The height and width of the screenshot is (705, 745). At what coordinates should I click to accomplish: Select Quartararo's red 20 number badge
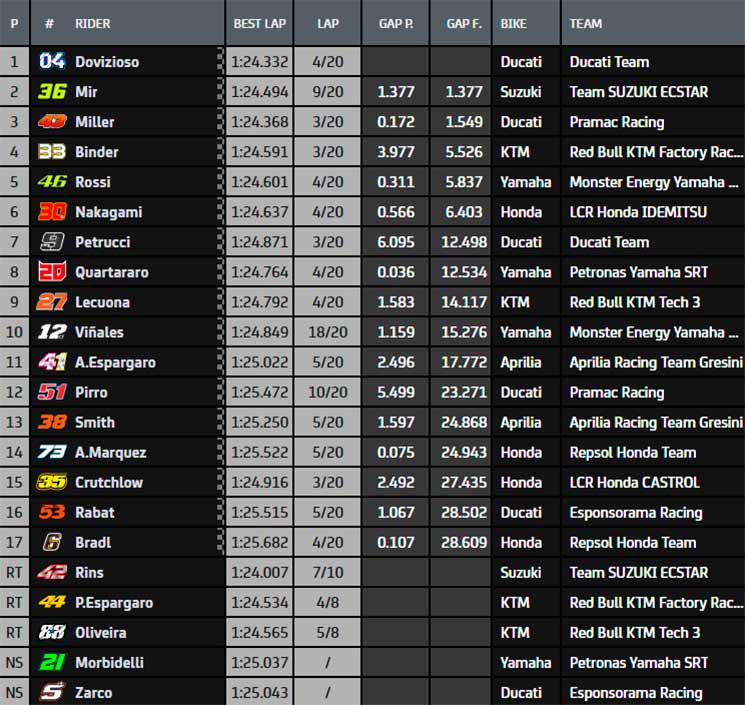[52, 272]
